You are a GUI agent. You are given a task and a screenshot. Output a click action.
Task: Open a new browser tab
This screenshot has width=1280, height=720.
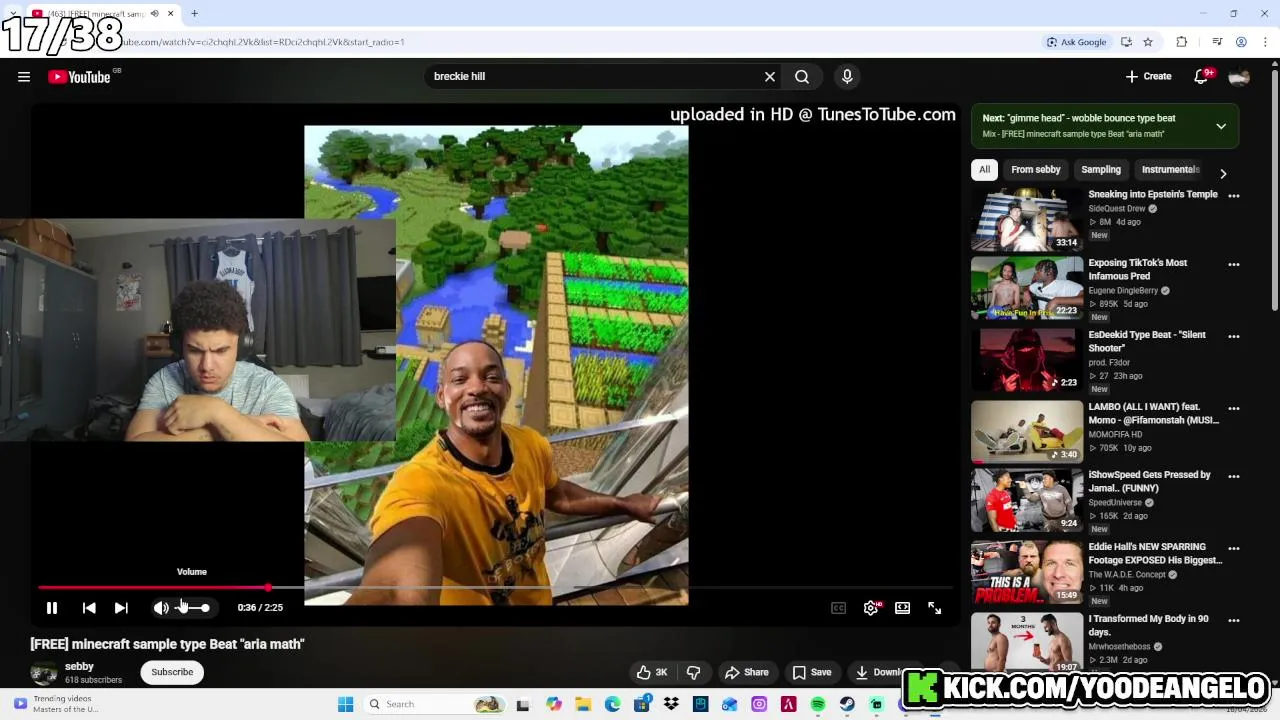[194, 14]
